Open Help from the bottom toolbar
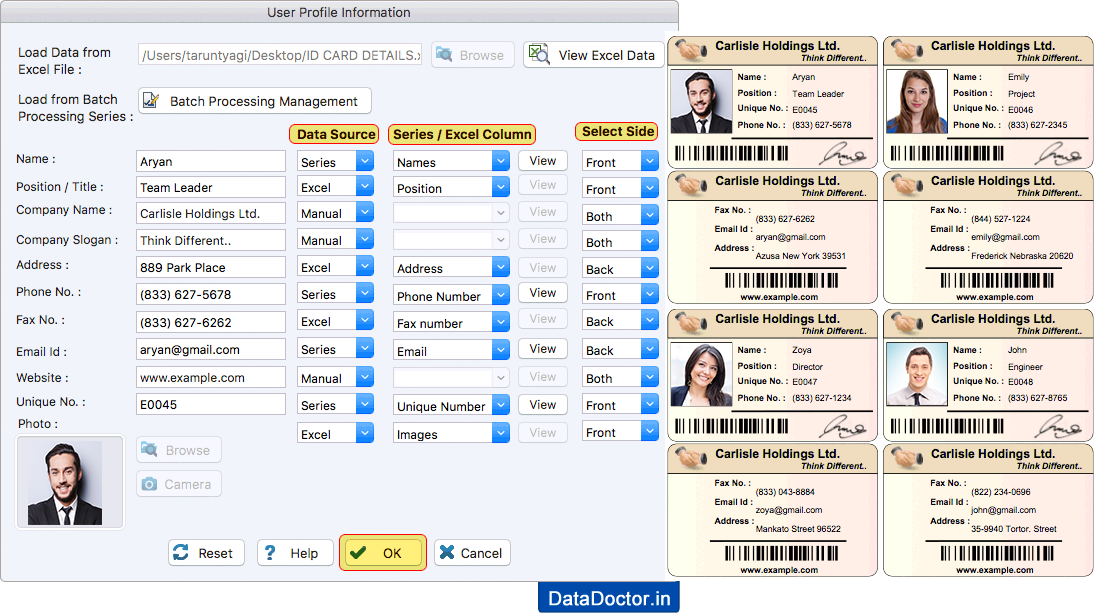 click(295, 552)
